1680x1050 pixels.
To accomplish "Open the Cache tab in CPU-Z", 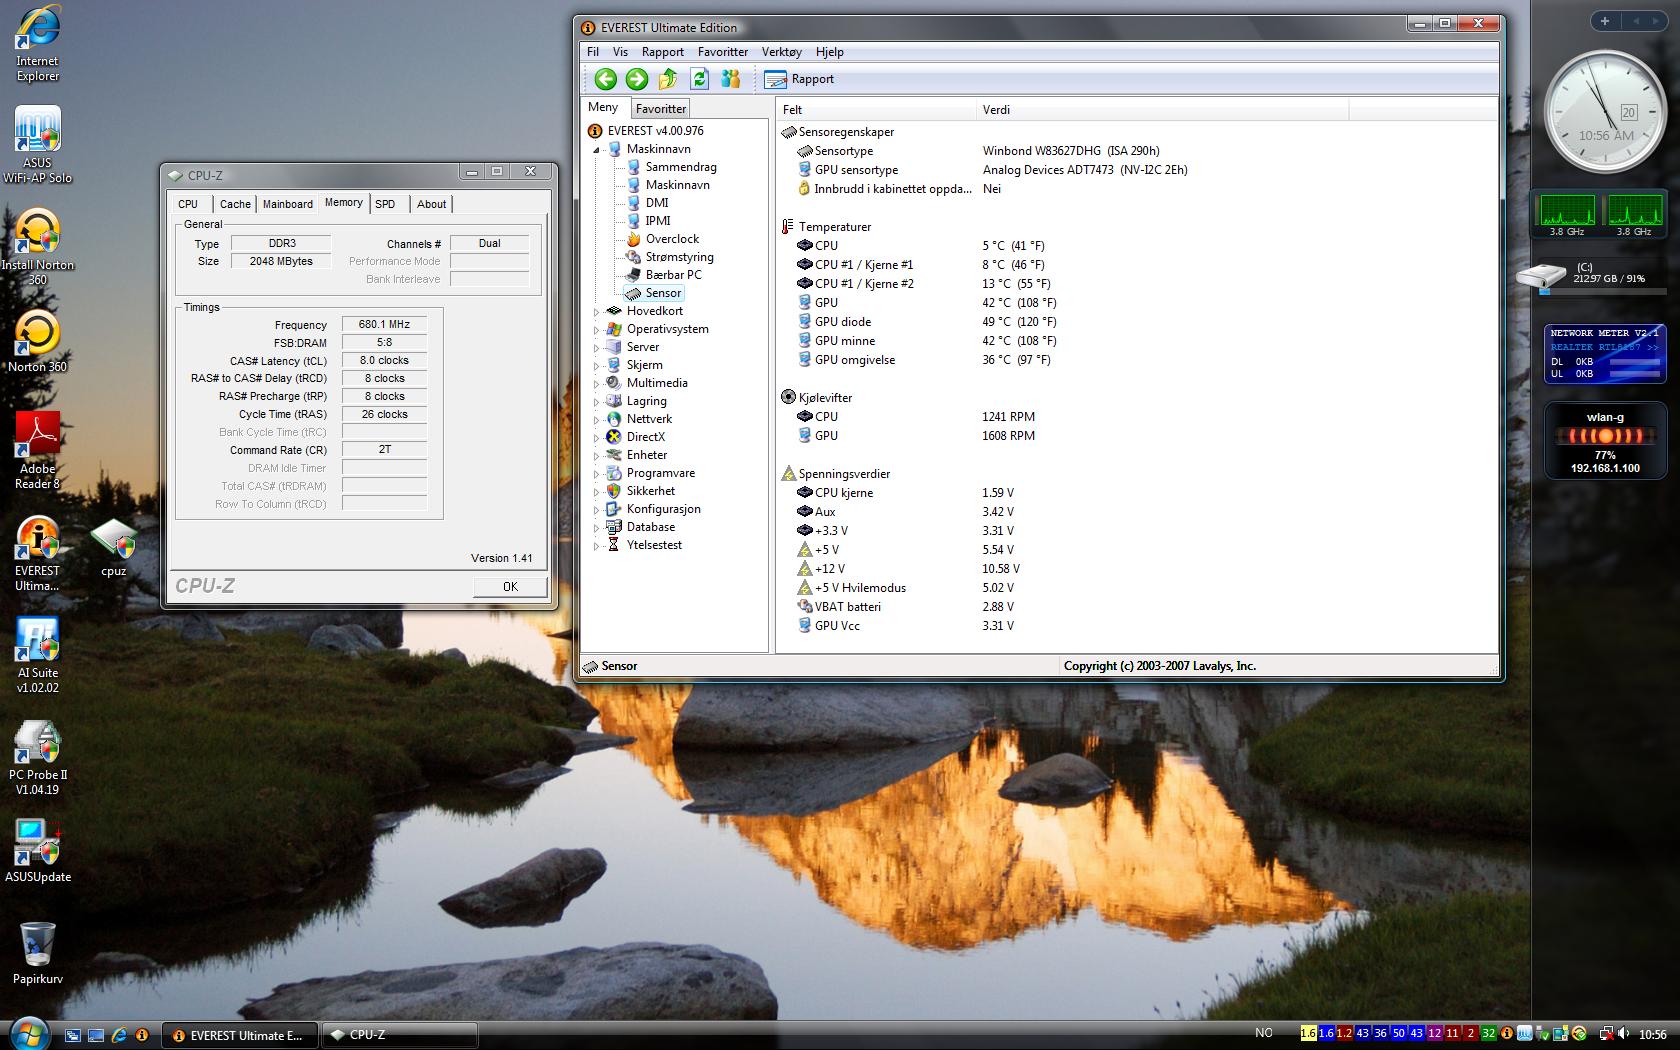I will pos(235,204).
